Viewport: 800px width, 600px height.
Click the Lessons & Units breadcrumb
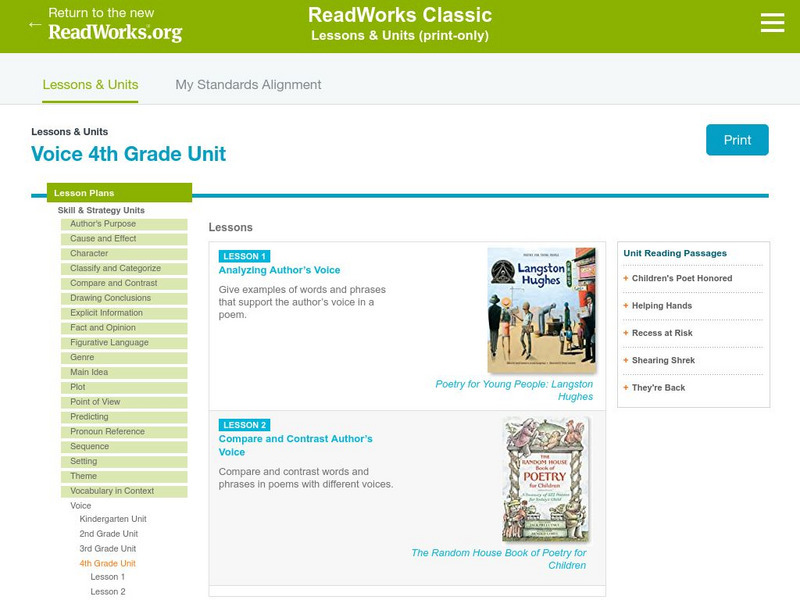pos(69,132)
